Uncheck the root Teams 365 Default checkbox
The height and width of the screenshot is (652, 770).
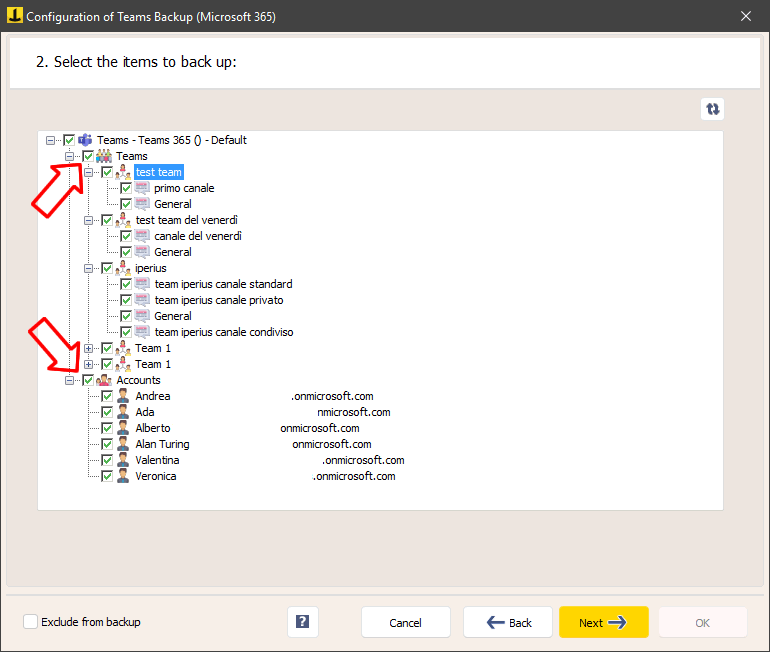(x=69, y=140)
